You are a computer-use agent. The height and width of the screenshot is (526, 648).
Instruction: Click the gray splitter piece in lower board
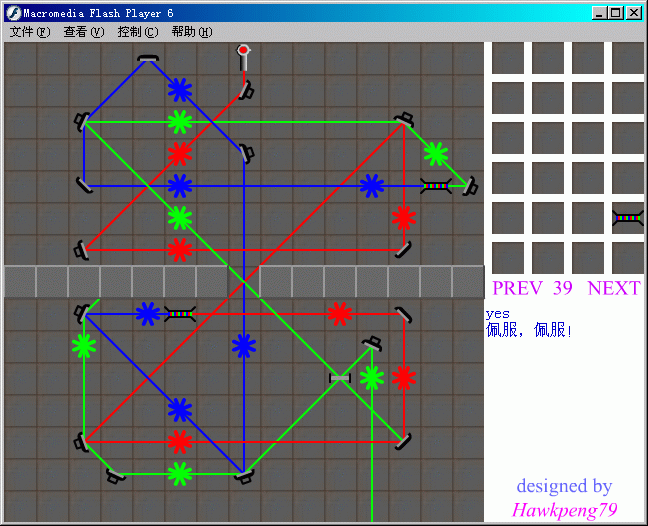pos(339,378)
